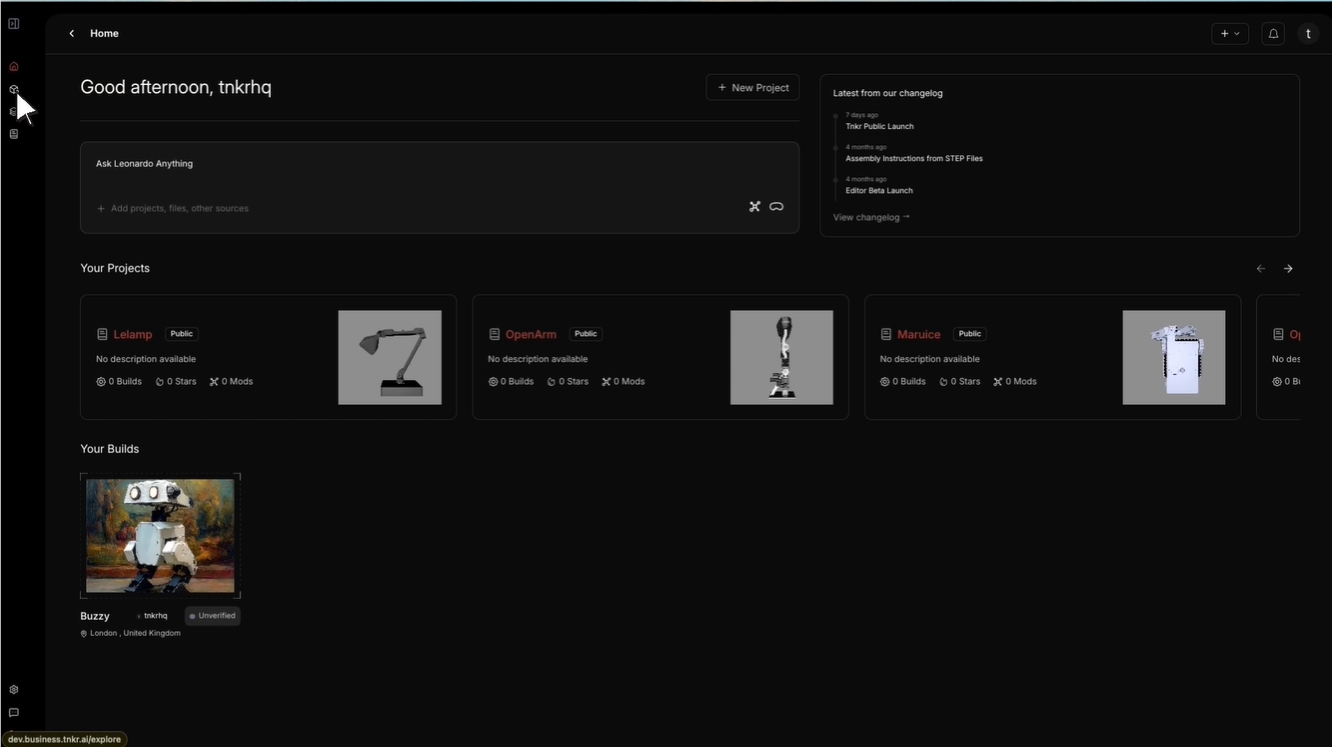Open the Explore compass icon in sidebar
The height and width of the screenshot is (747, 1332).
coord(14,89)
